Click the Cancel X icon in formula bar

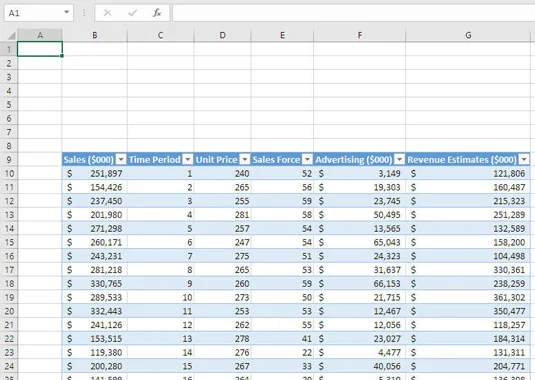pos(107,13)
